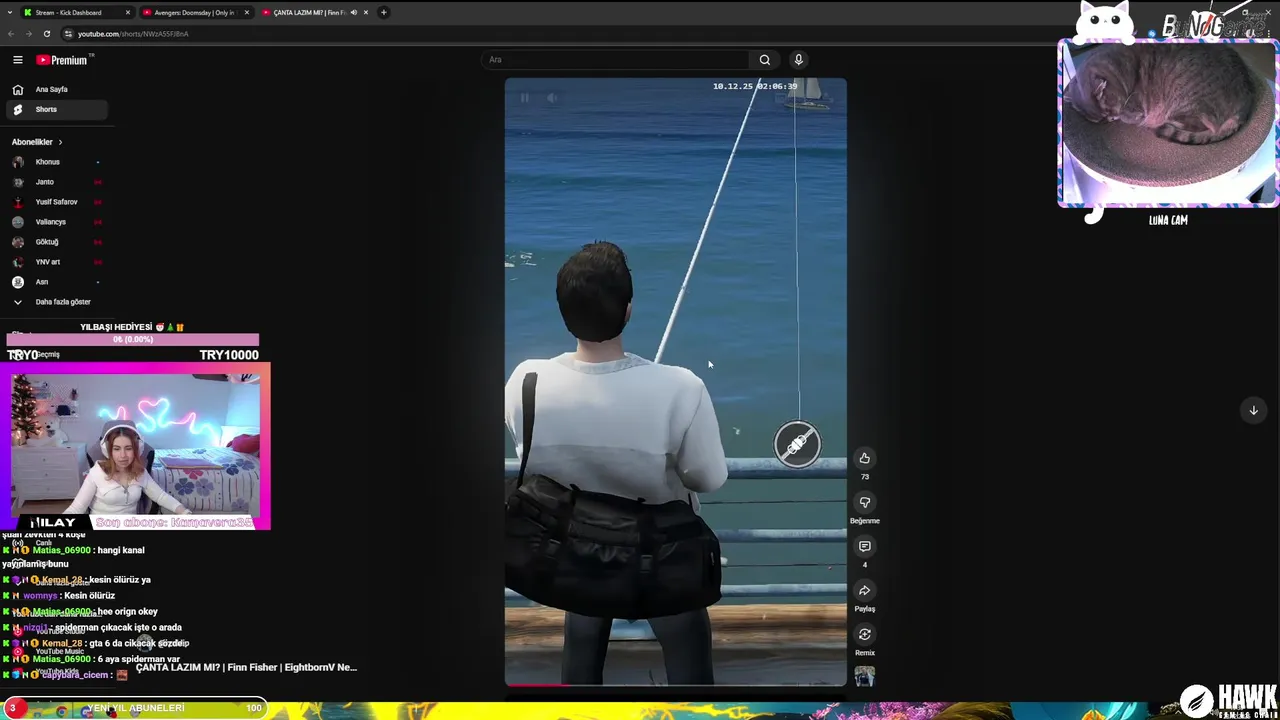Close the Kick Dashboard tab
The width and height of the screenshot is (1280, 720).
[x=128, y=13]
